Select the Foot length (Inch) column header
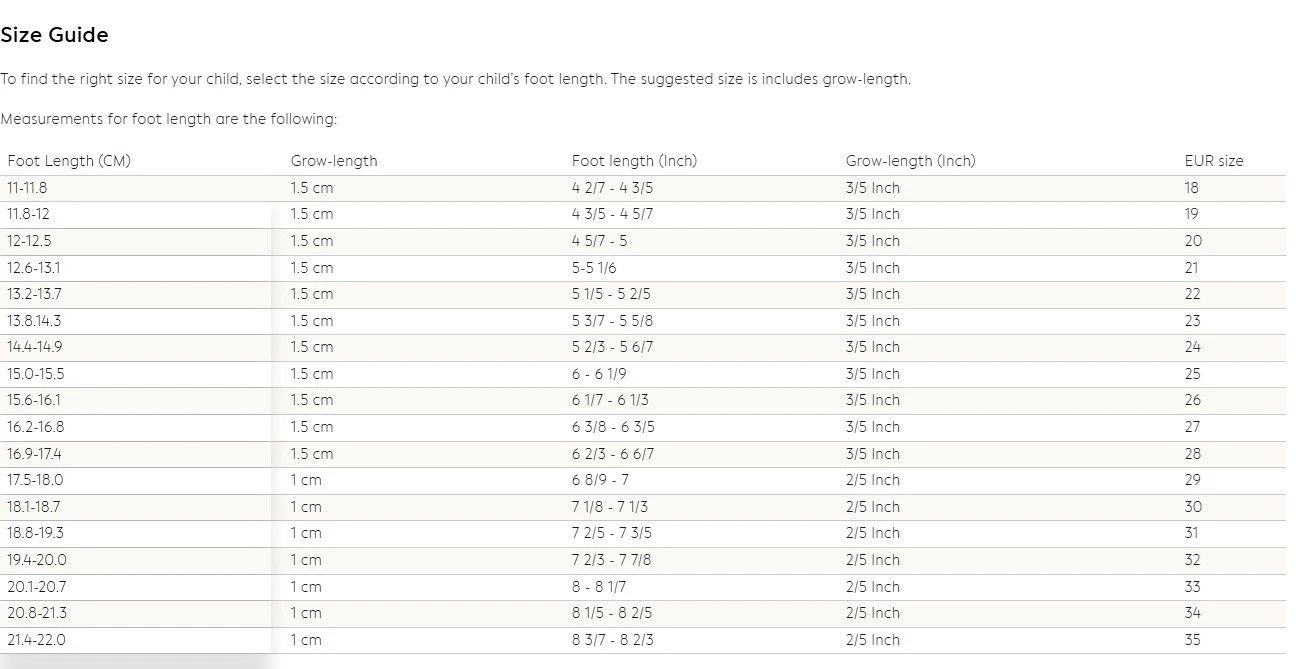 tap(634, 161)
